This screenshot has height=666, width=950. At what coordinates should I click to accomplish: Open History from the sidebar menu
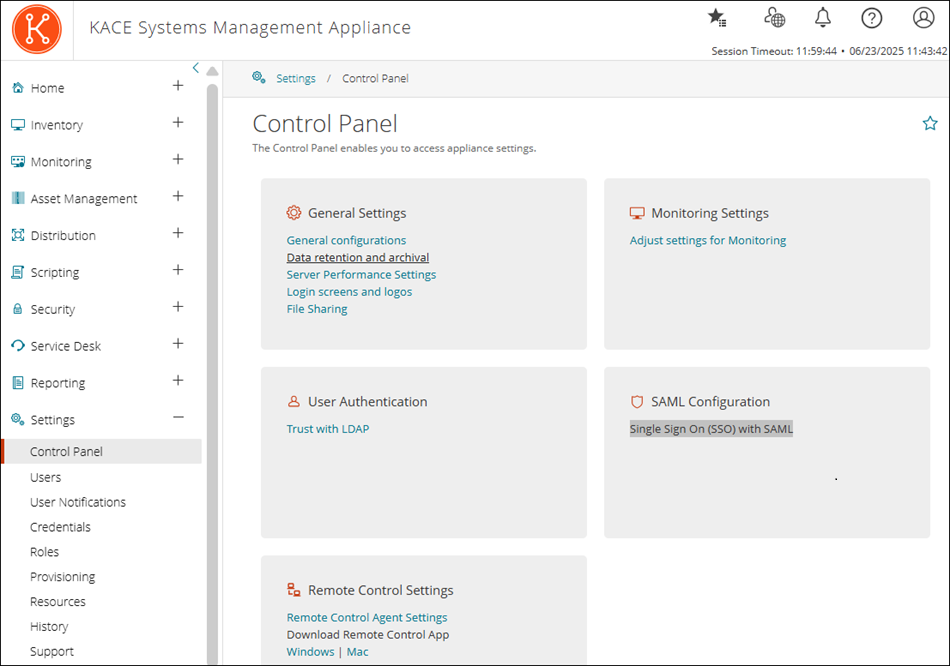49,626
